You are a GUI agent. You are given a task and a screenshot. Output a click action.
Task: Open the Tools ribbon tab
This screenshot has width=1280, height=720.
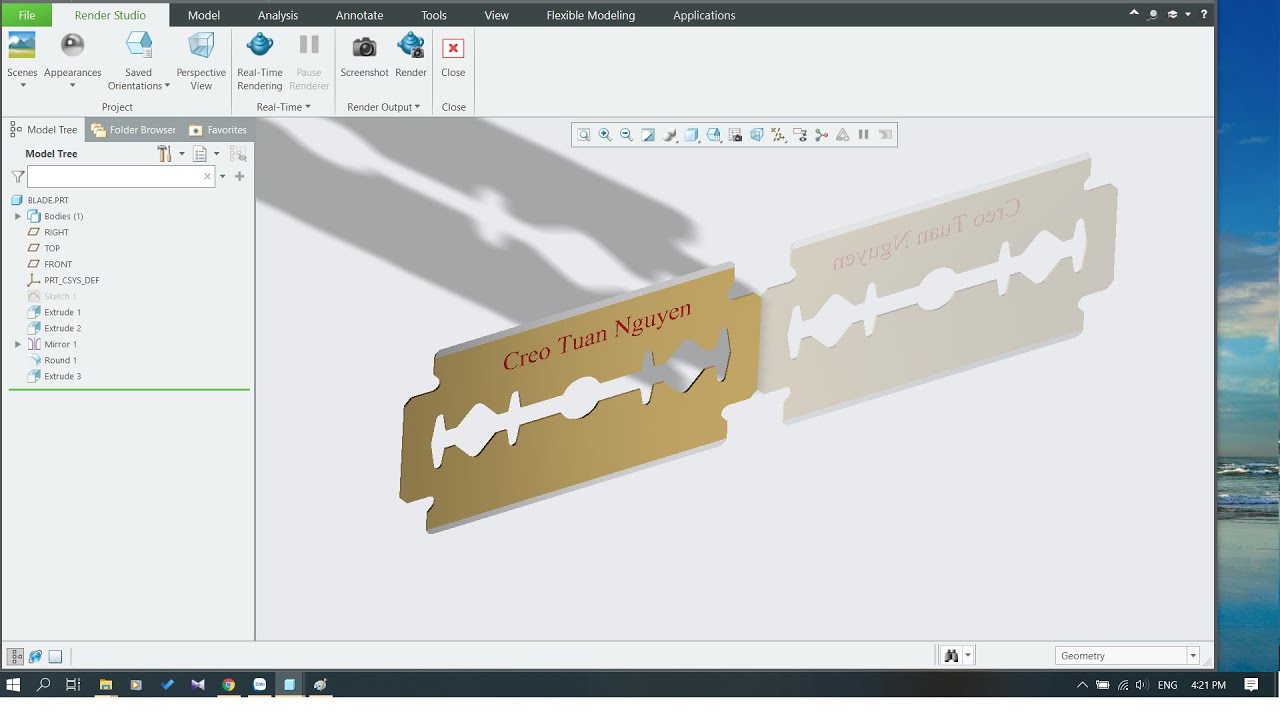[434, 15]
